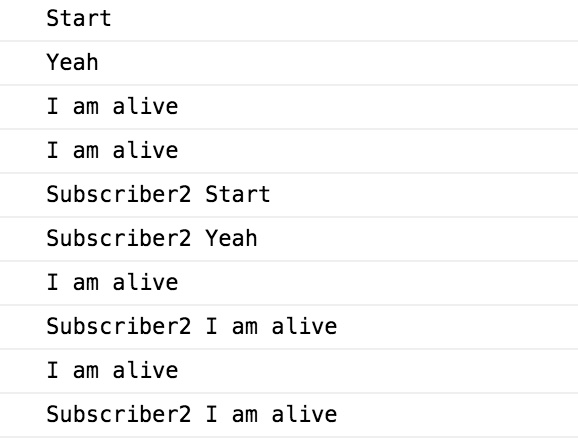Click 'alive' in the first 'Subscriber2 I am alive'

(304, 326)
